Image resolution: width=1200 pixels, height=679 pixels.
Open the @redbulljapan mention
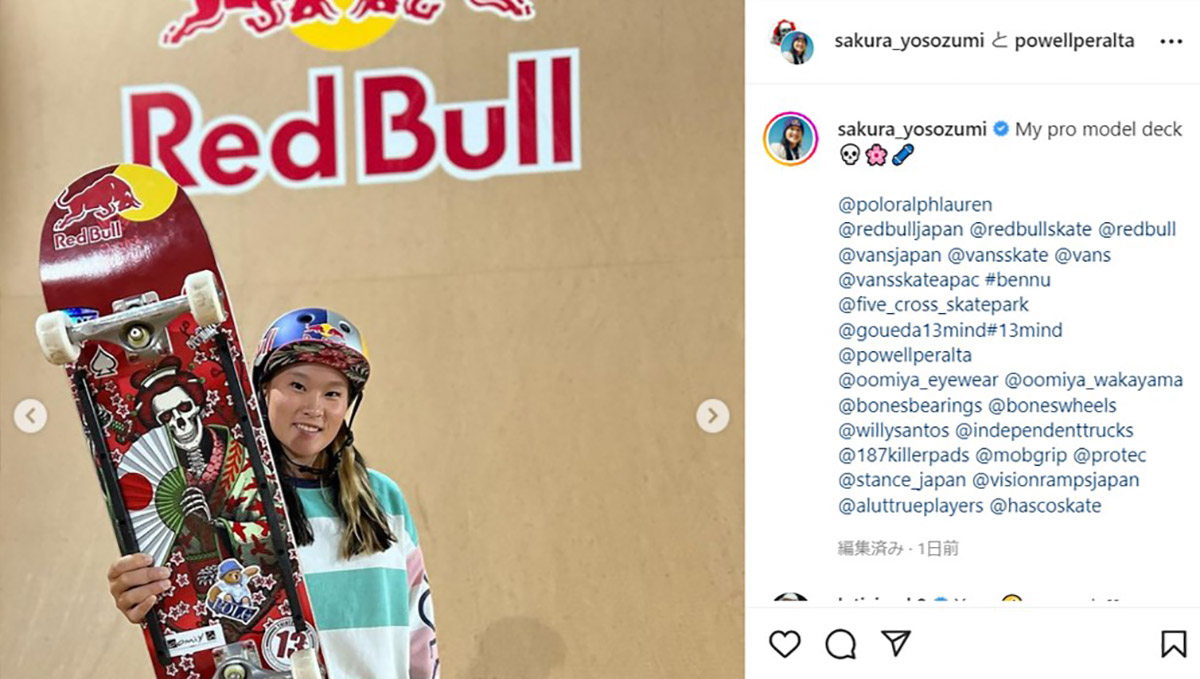pos(901,230)
